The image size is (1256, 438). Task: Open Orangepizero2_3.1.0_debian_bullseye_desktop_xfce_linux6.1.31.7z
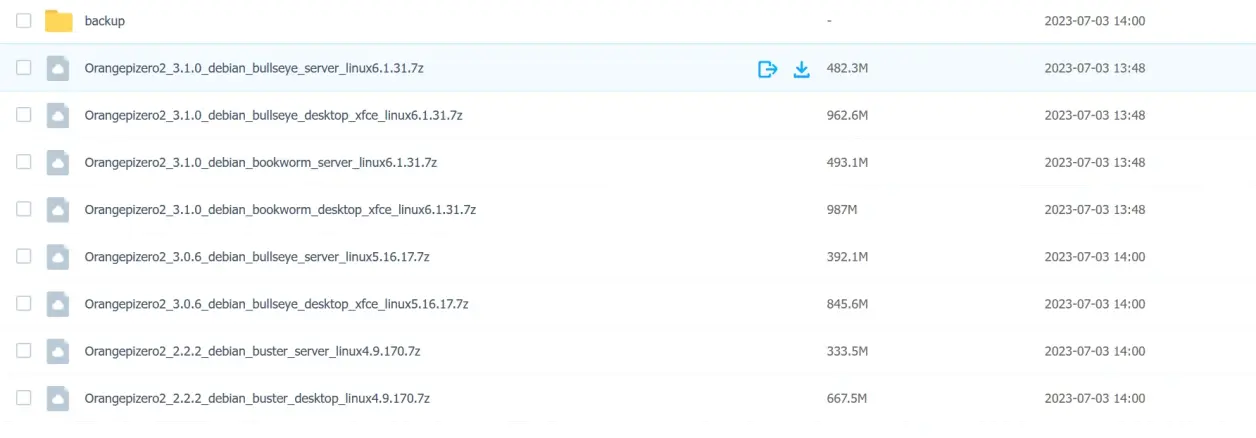tap(274, 115)
